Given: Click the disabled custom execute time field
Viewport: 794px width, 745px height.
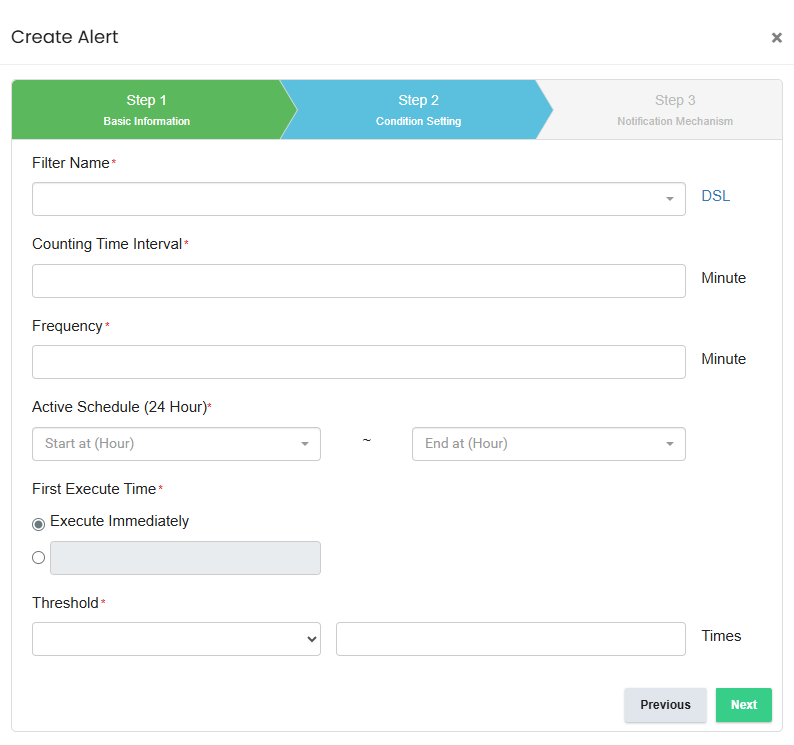Looking at the screenshot, I should [x=185, y=558].
